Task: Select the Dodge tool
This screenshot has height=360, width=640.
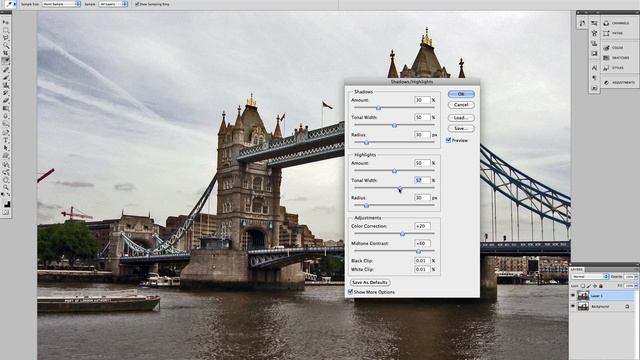Action: (x=6, y=124)
